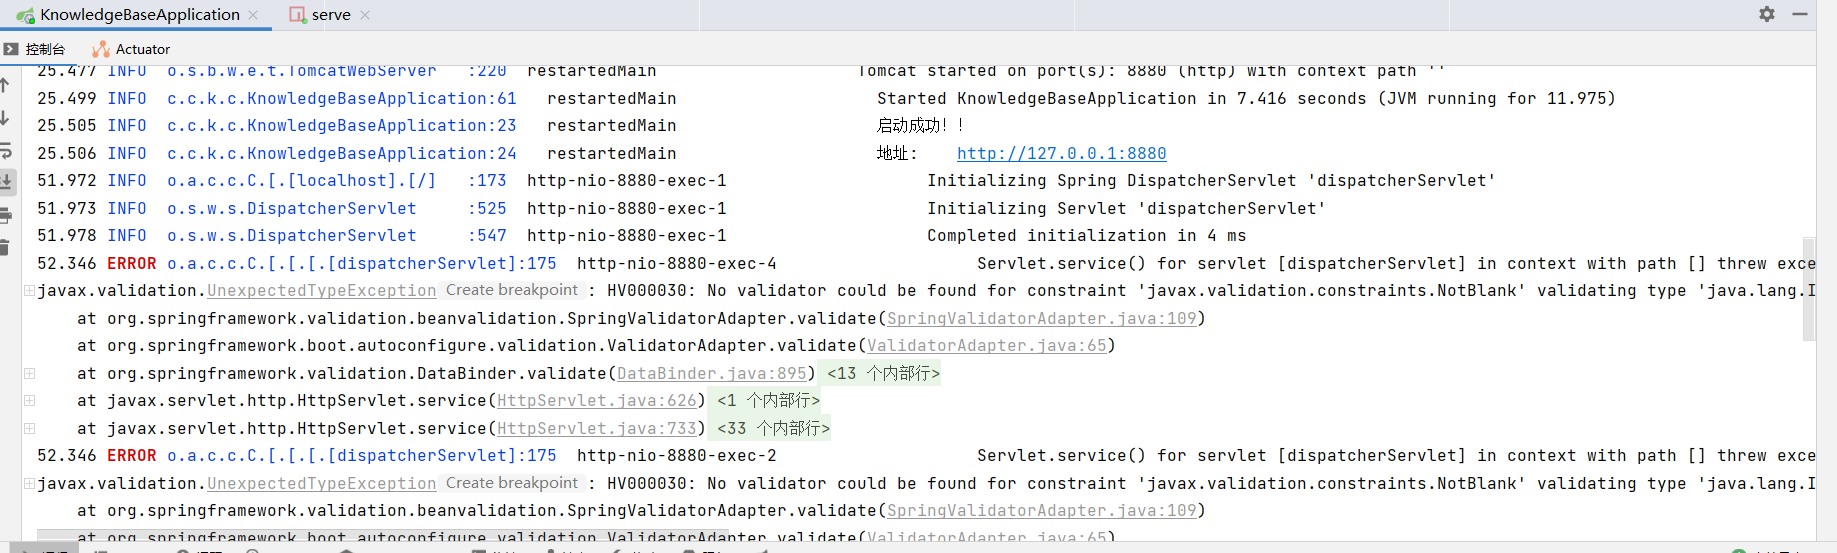This screenshot has height=553, width=1837.
Task: Close the KnowledgeBaseApplication run tab
Action: tap(254, 15)
